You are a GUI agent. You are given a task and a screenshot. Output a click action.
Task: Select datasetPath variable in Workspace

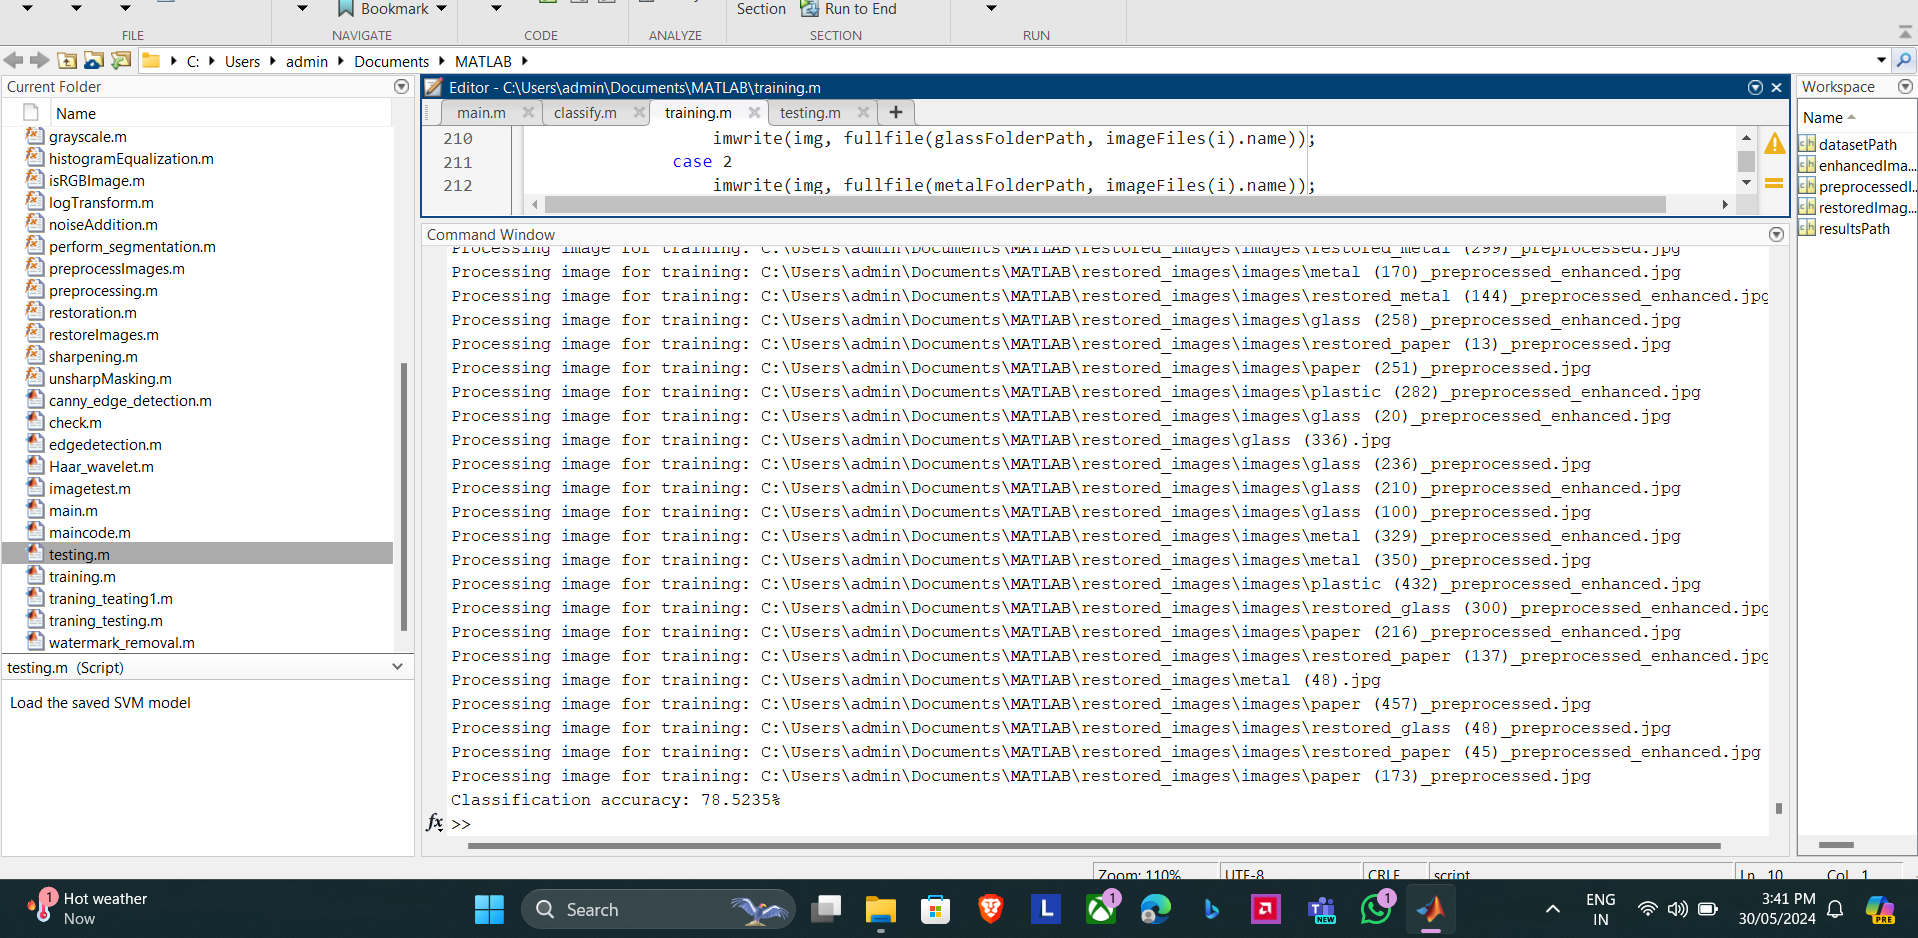(1856, 145)
